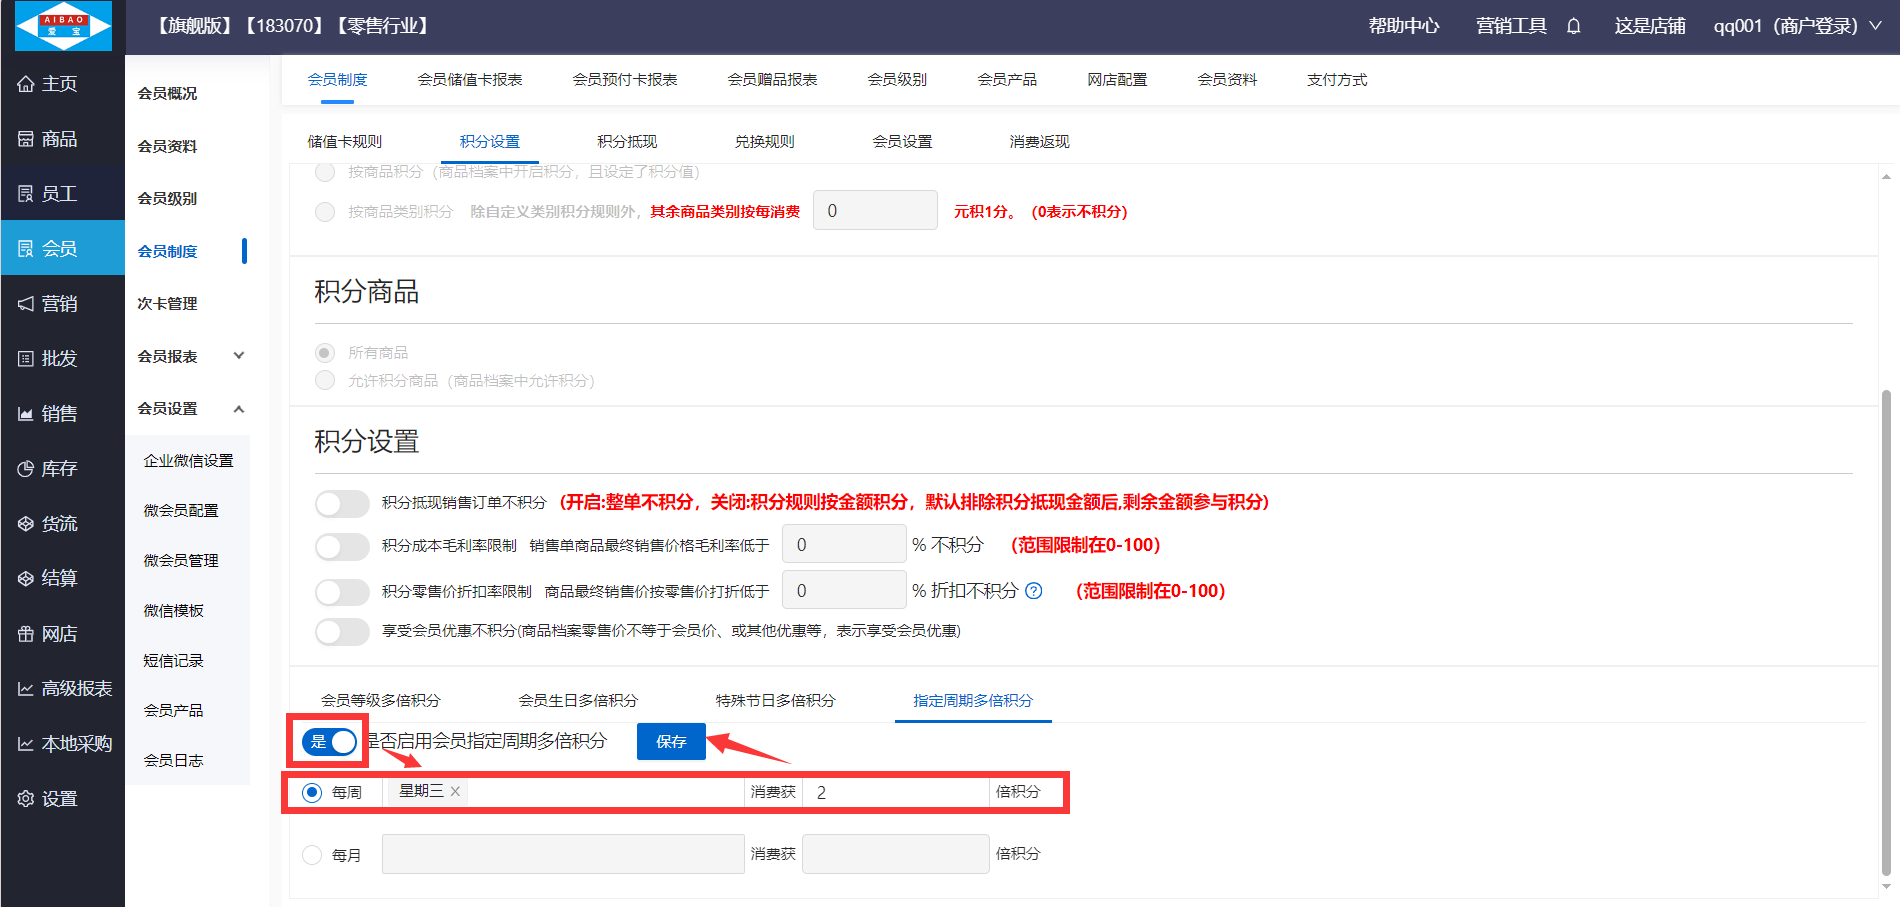Collapse the 会员设置 submenu

pyautogui.click(x=239, y=409)
